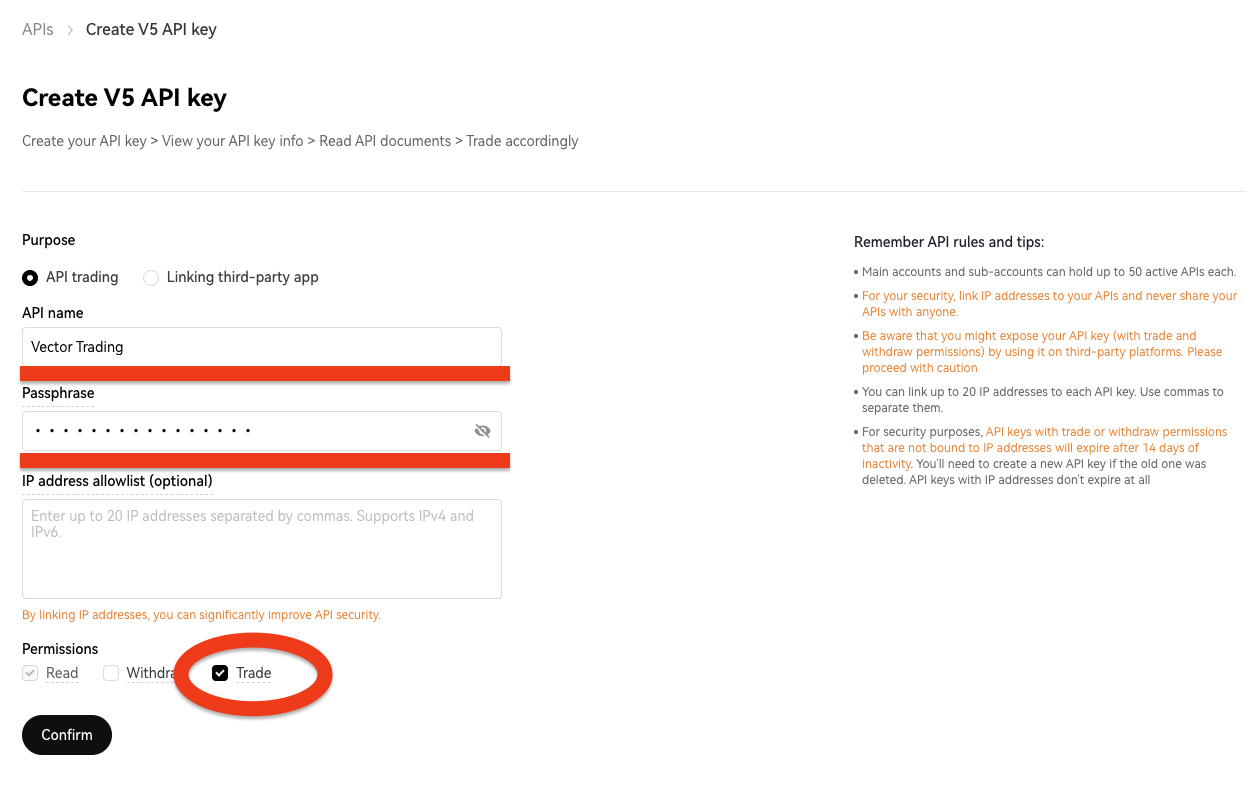The height and width of the screenshot is (806, 1254).
Task: Enable the Withdraw permission checkbox
Action: point(111,673)
